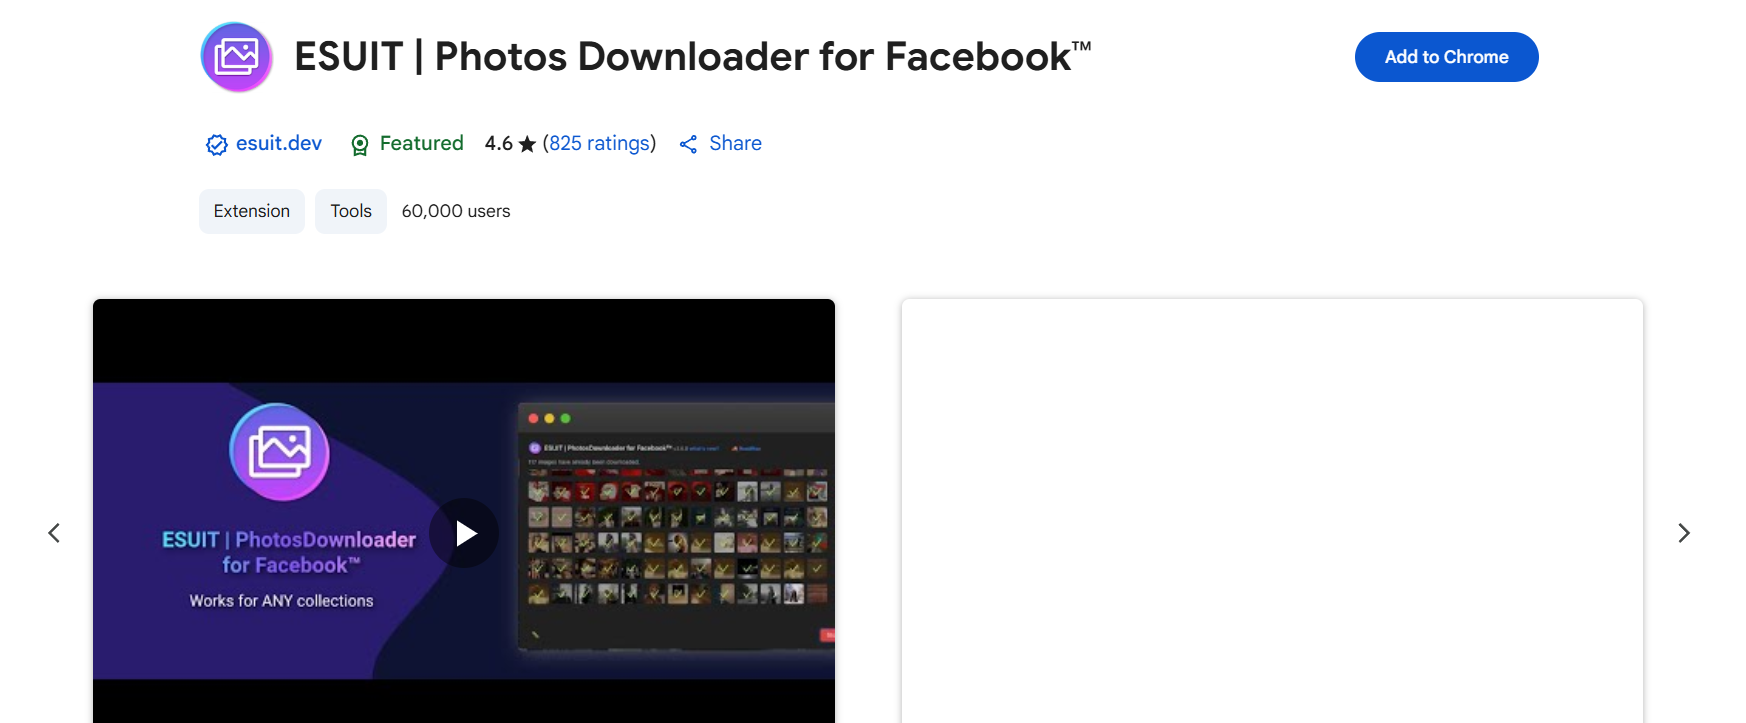Go to next screenshot with right chevron
Viewport: 1746px width, 723px height.
pos(1683,533)
